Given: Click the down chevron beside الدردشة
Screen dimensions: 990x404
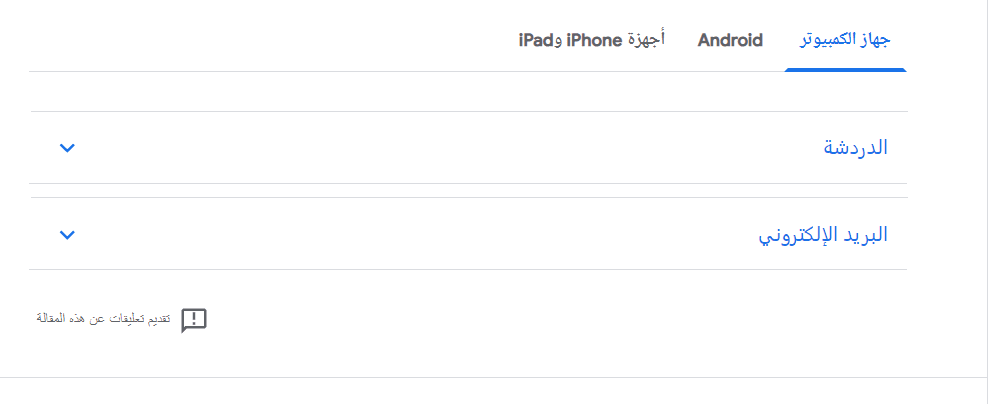Looking at the screenshot, I should pos(67,148).
